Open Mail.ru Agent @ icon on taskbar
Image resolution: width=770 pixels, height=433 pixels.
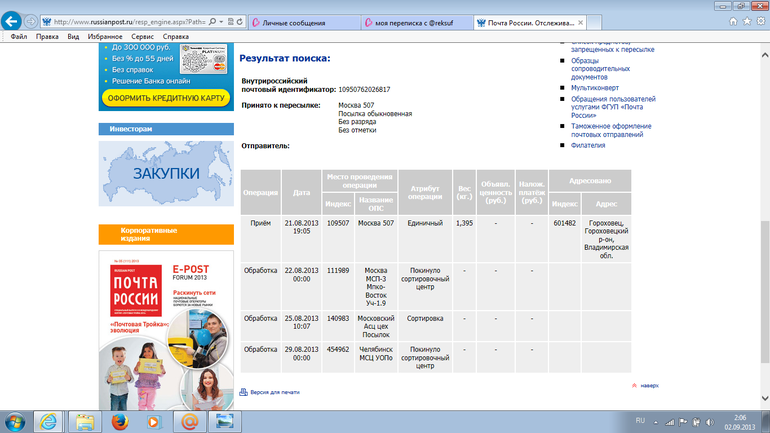tap(189, 422)
